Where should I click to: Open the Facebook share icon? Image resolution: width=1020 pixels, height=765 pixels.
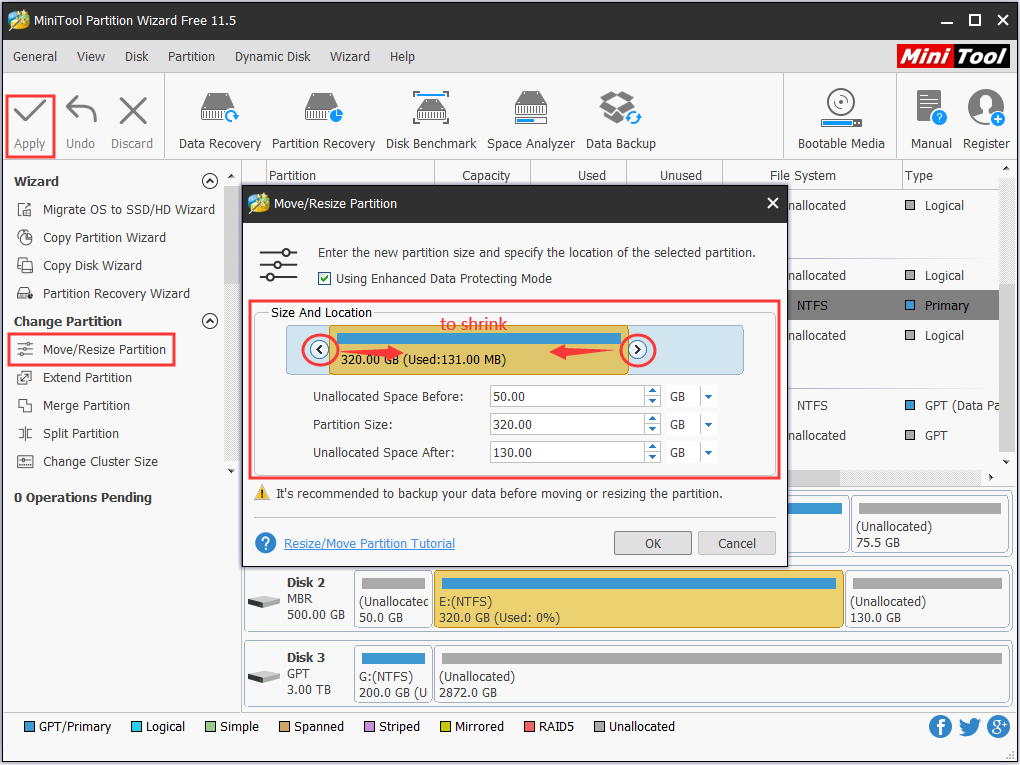coord(940,726)
